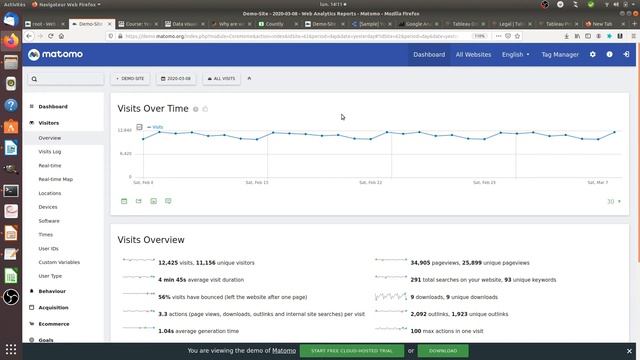The width and height of the screenshot is (640, 360).
Task: Click Firefox reload button
Action: click(51, 36)
